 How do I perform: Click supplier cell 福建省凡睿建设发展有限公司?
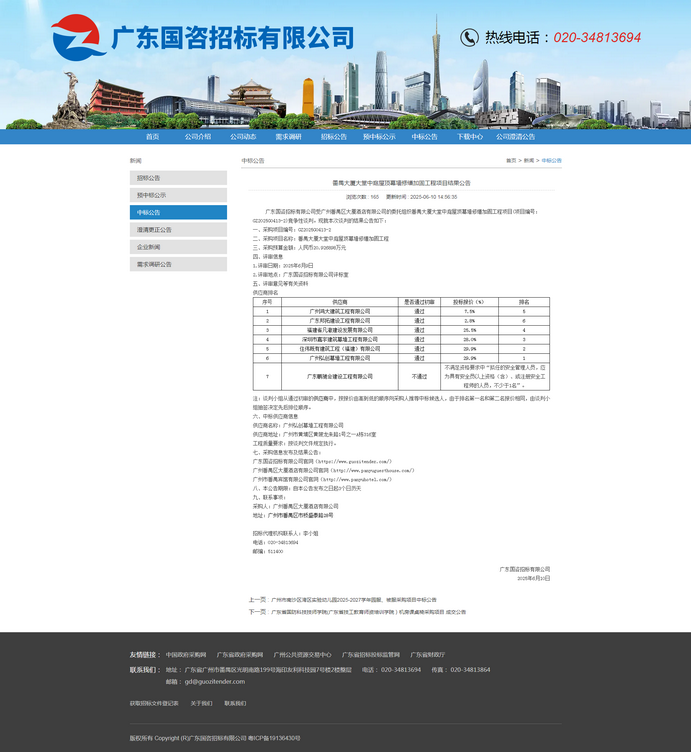click(x=340, y=330)
